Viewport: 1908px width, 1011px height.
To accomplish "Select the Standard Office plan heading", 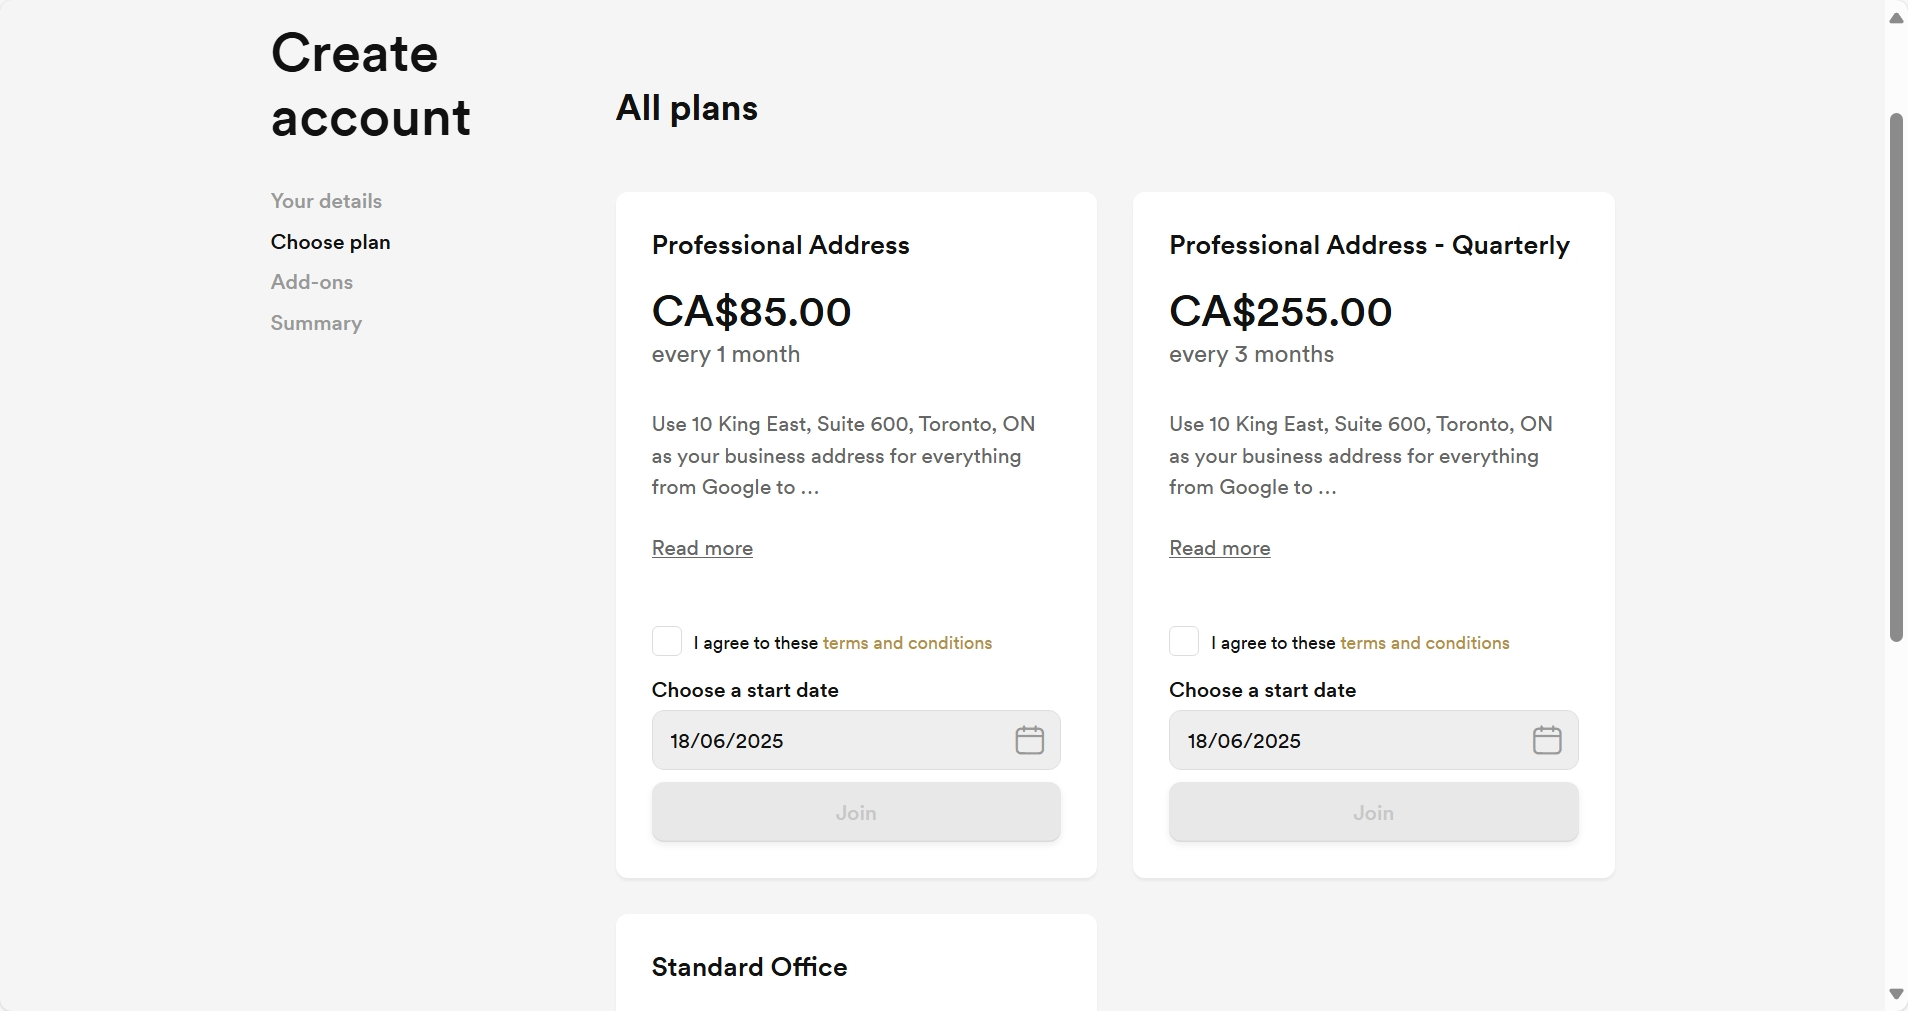I will [x=749, y=967].
